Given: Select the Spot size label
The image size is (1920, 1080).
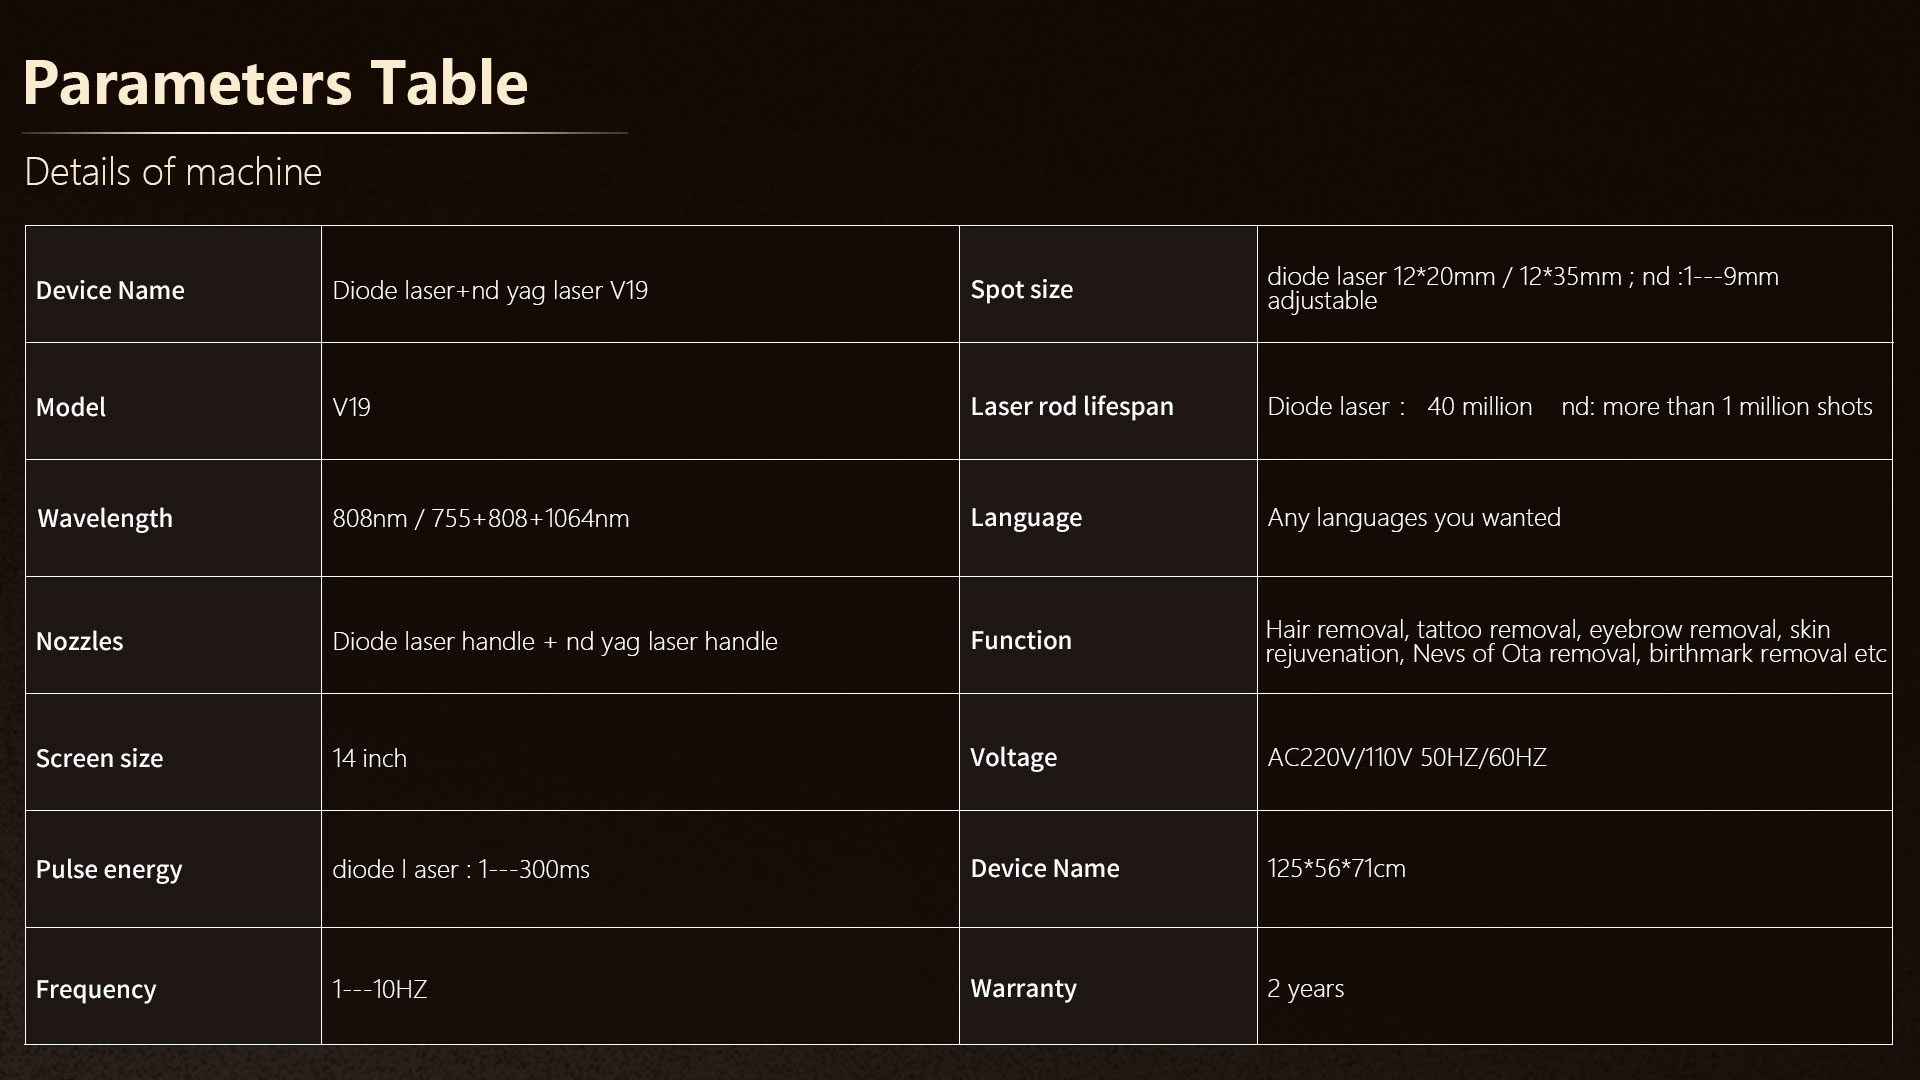Looking at the screenshot, I should [1021, 289].
